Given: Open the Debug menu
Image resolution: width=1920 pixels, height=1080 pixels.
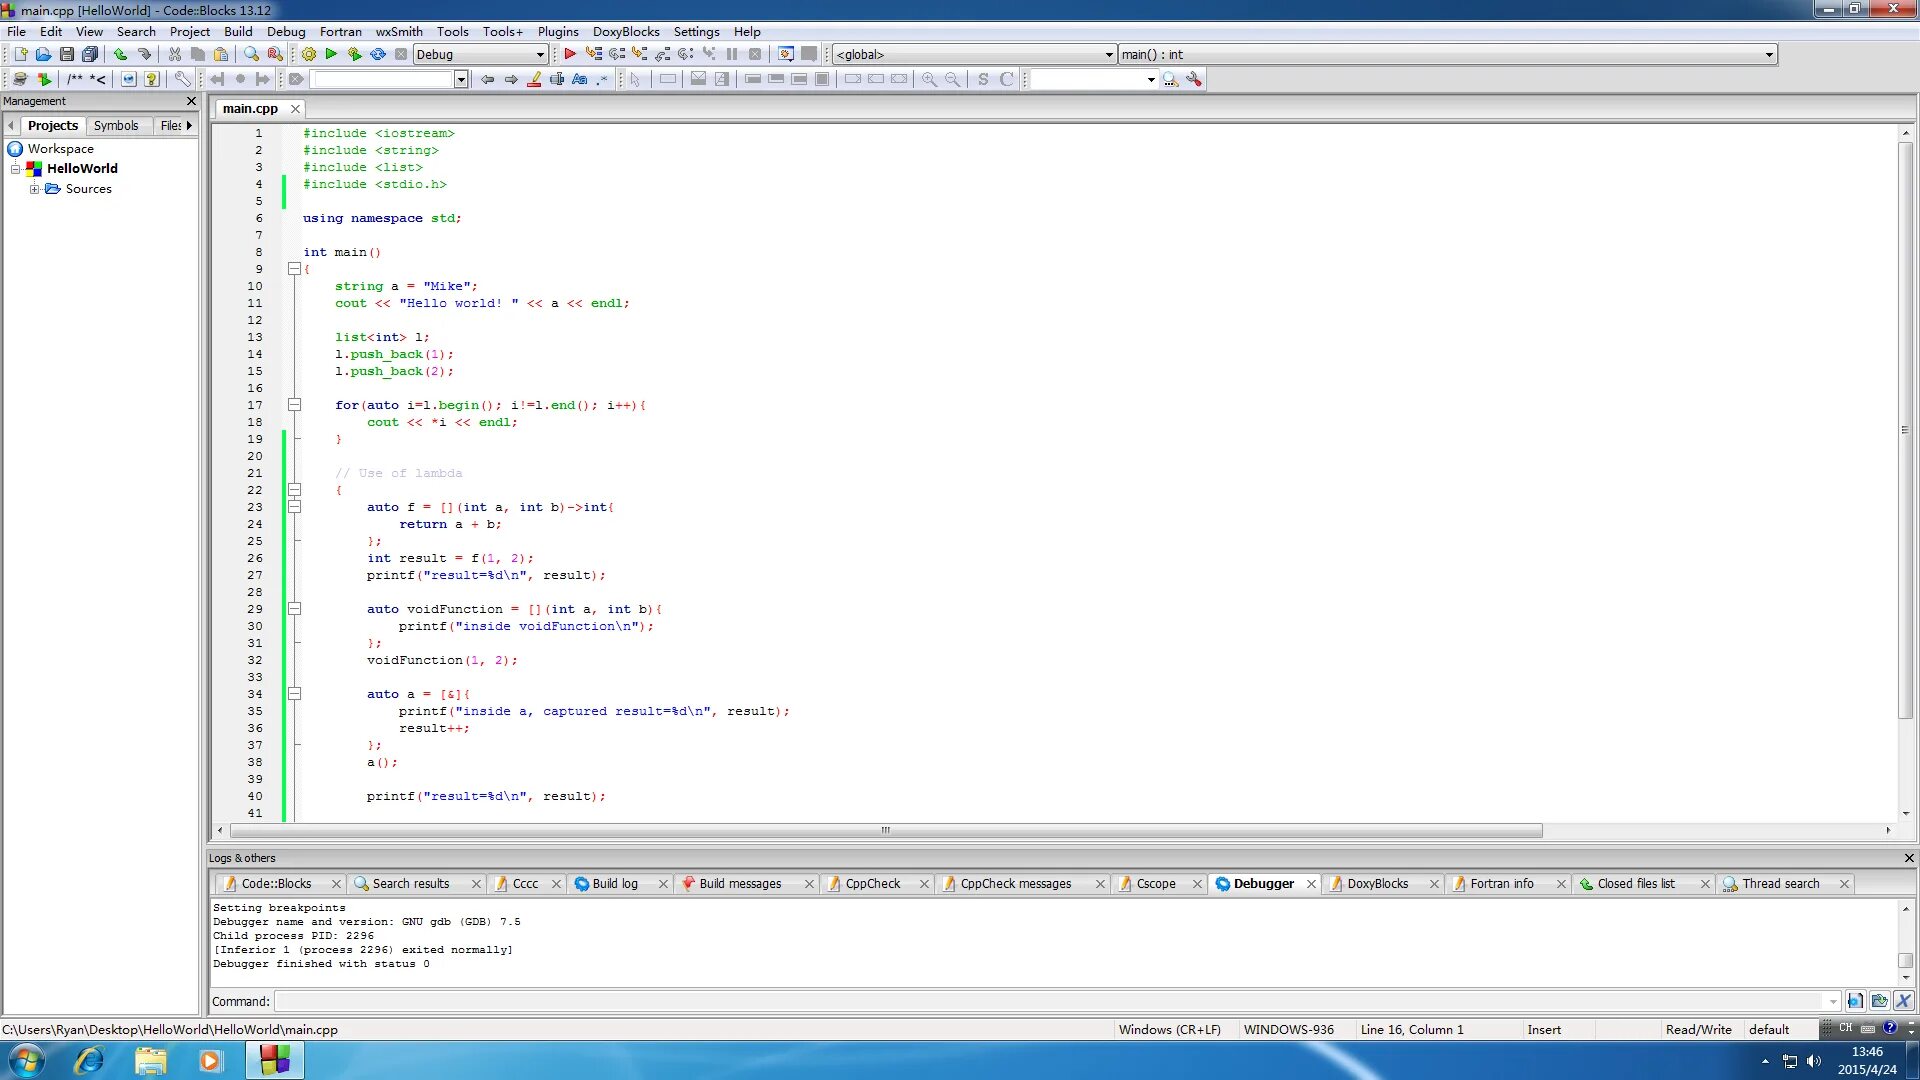Looking at the screenshot, I should point(285,30).
